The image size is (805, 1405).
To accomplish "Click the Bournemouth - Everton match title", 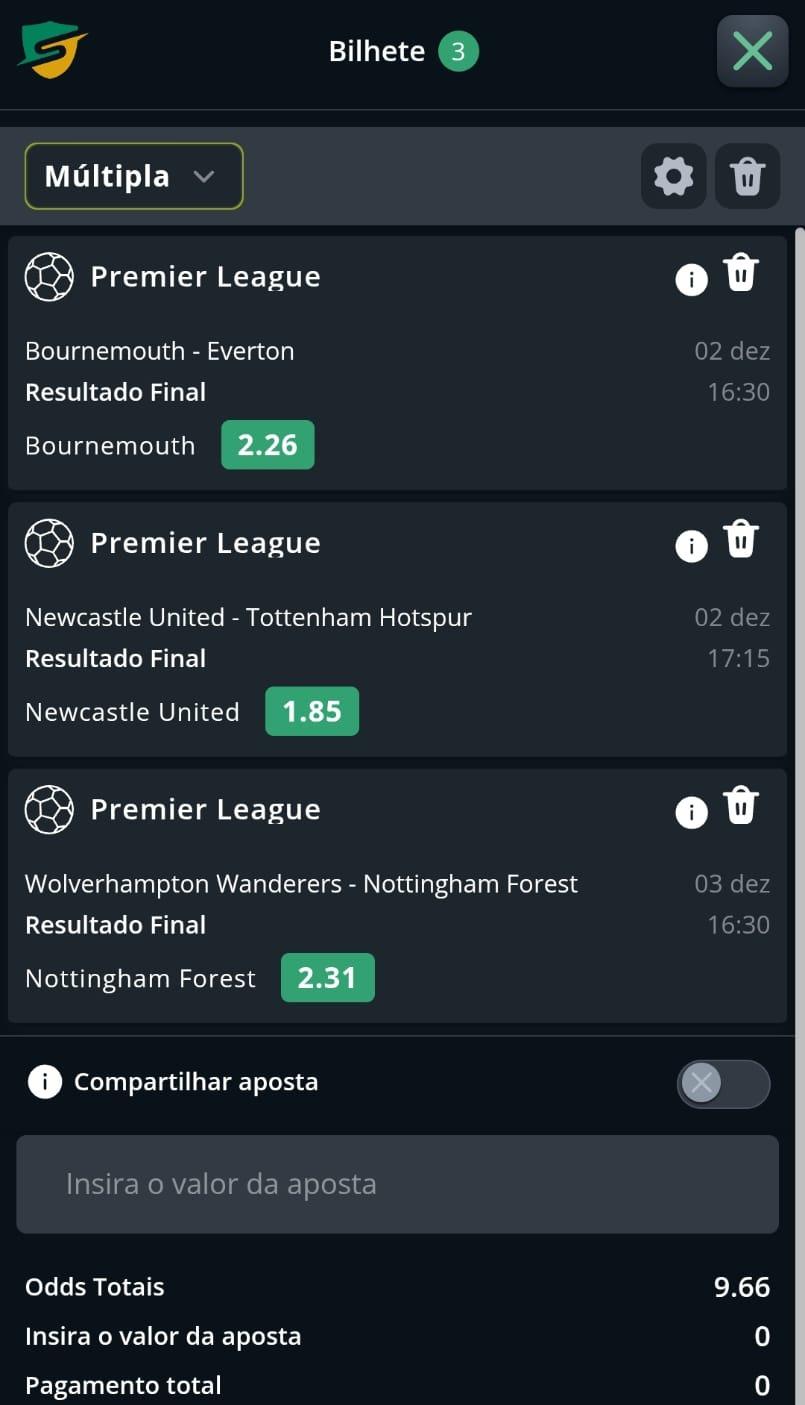I will (x=160, y=351).
